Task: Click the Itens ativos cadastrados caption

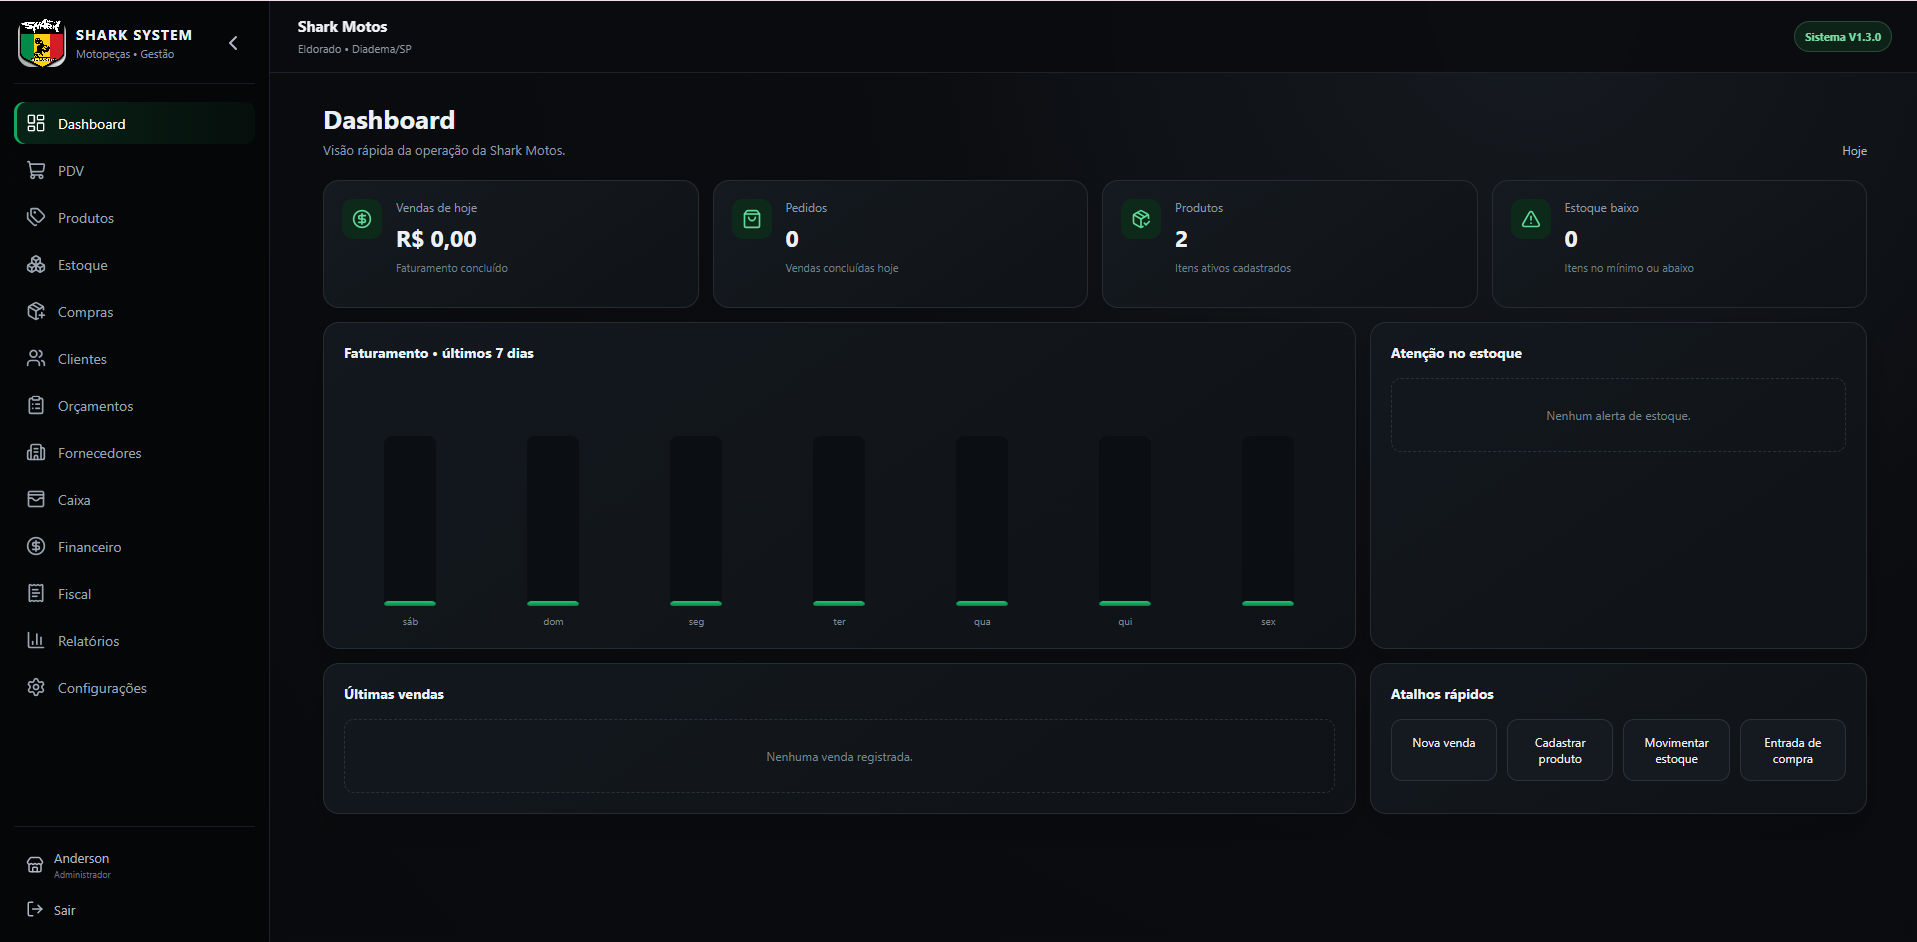Action: click(x=1232, y=268)
